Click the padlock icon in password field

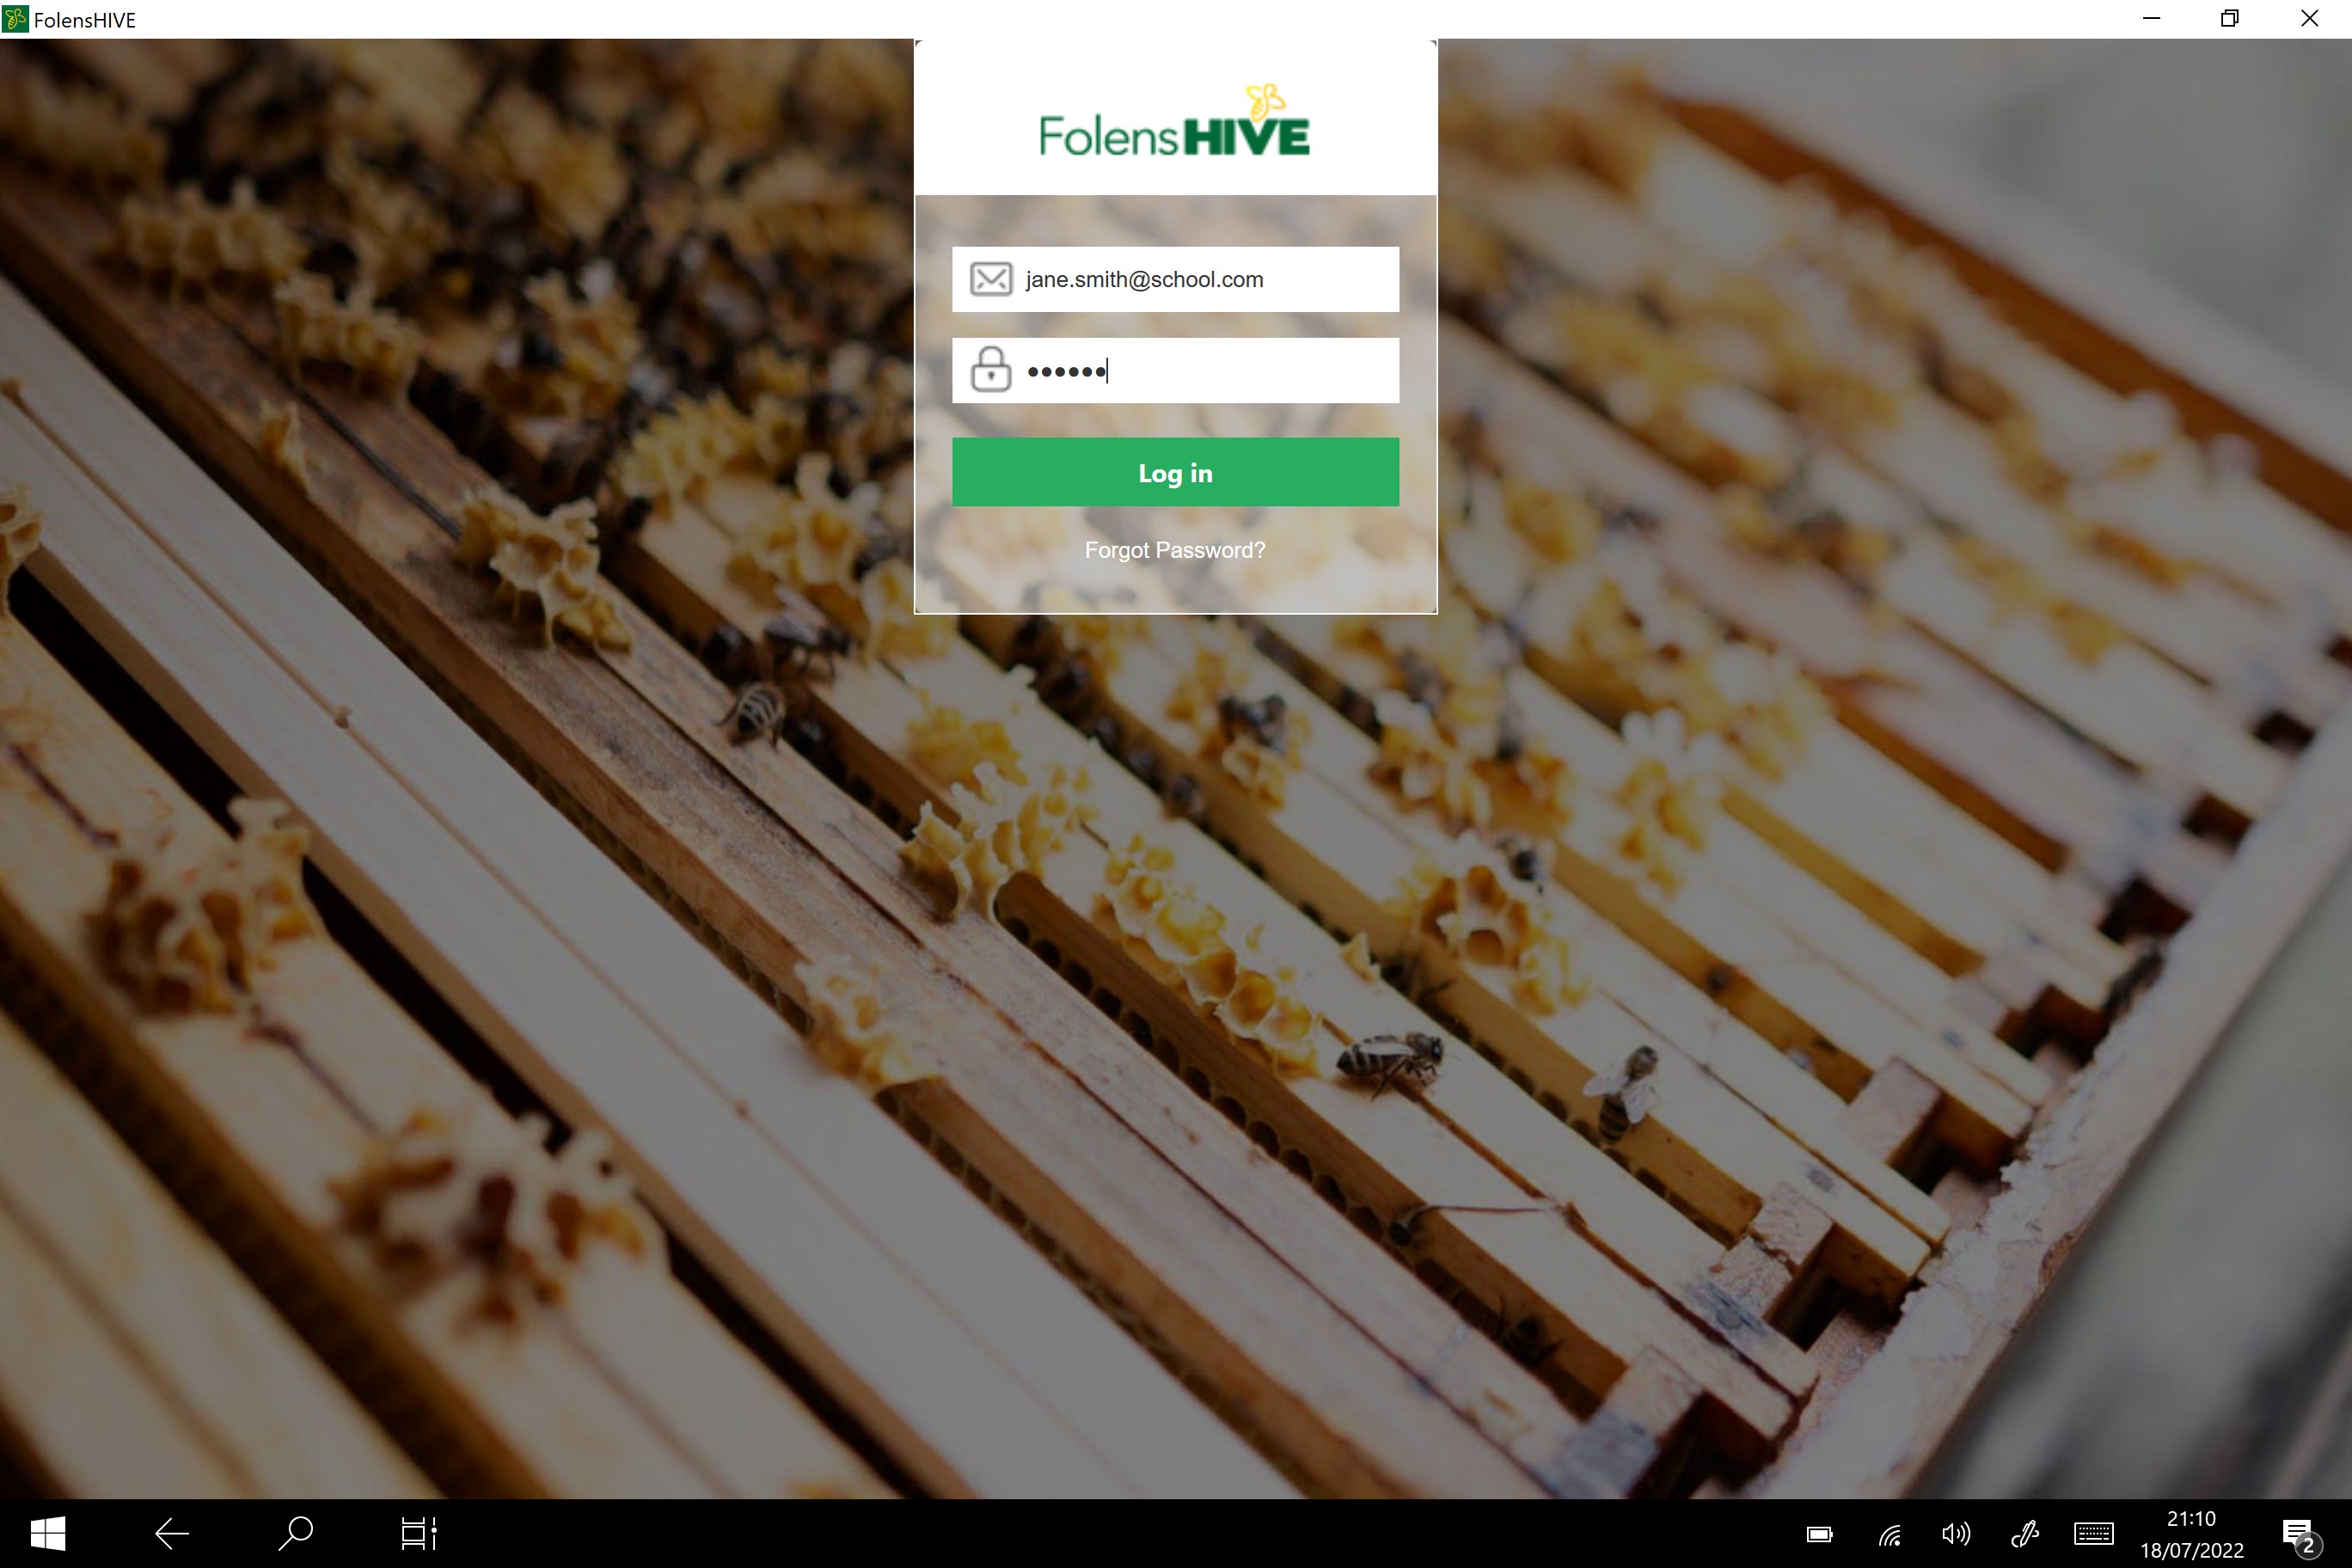click(991, 370)
